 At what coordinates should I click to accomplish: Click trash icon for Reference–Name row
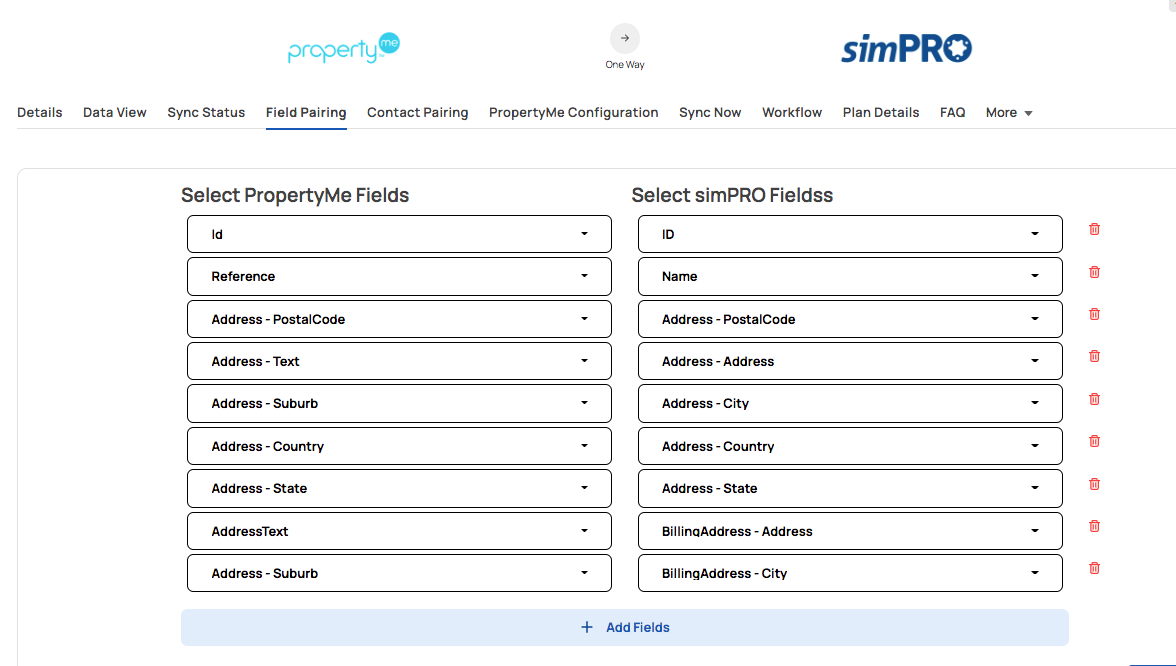point(1094,272)
